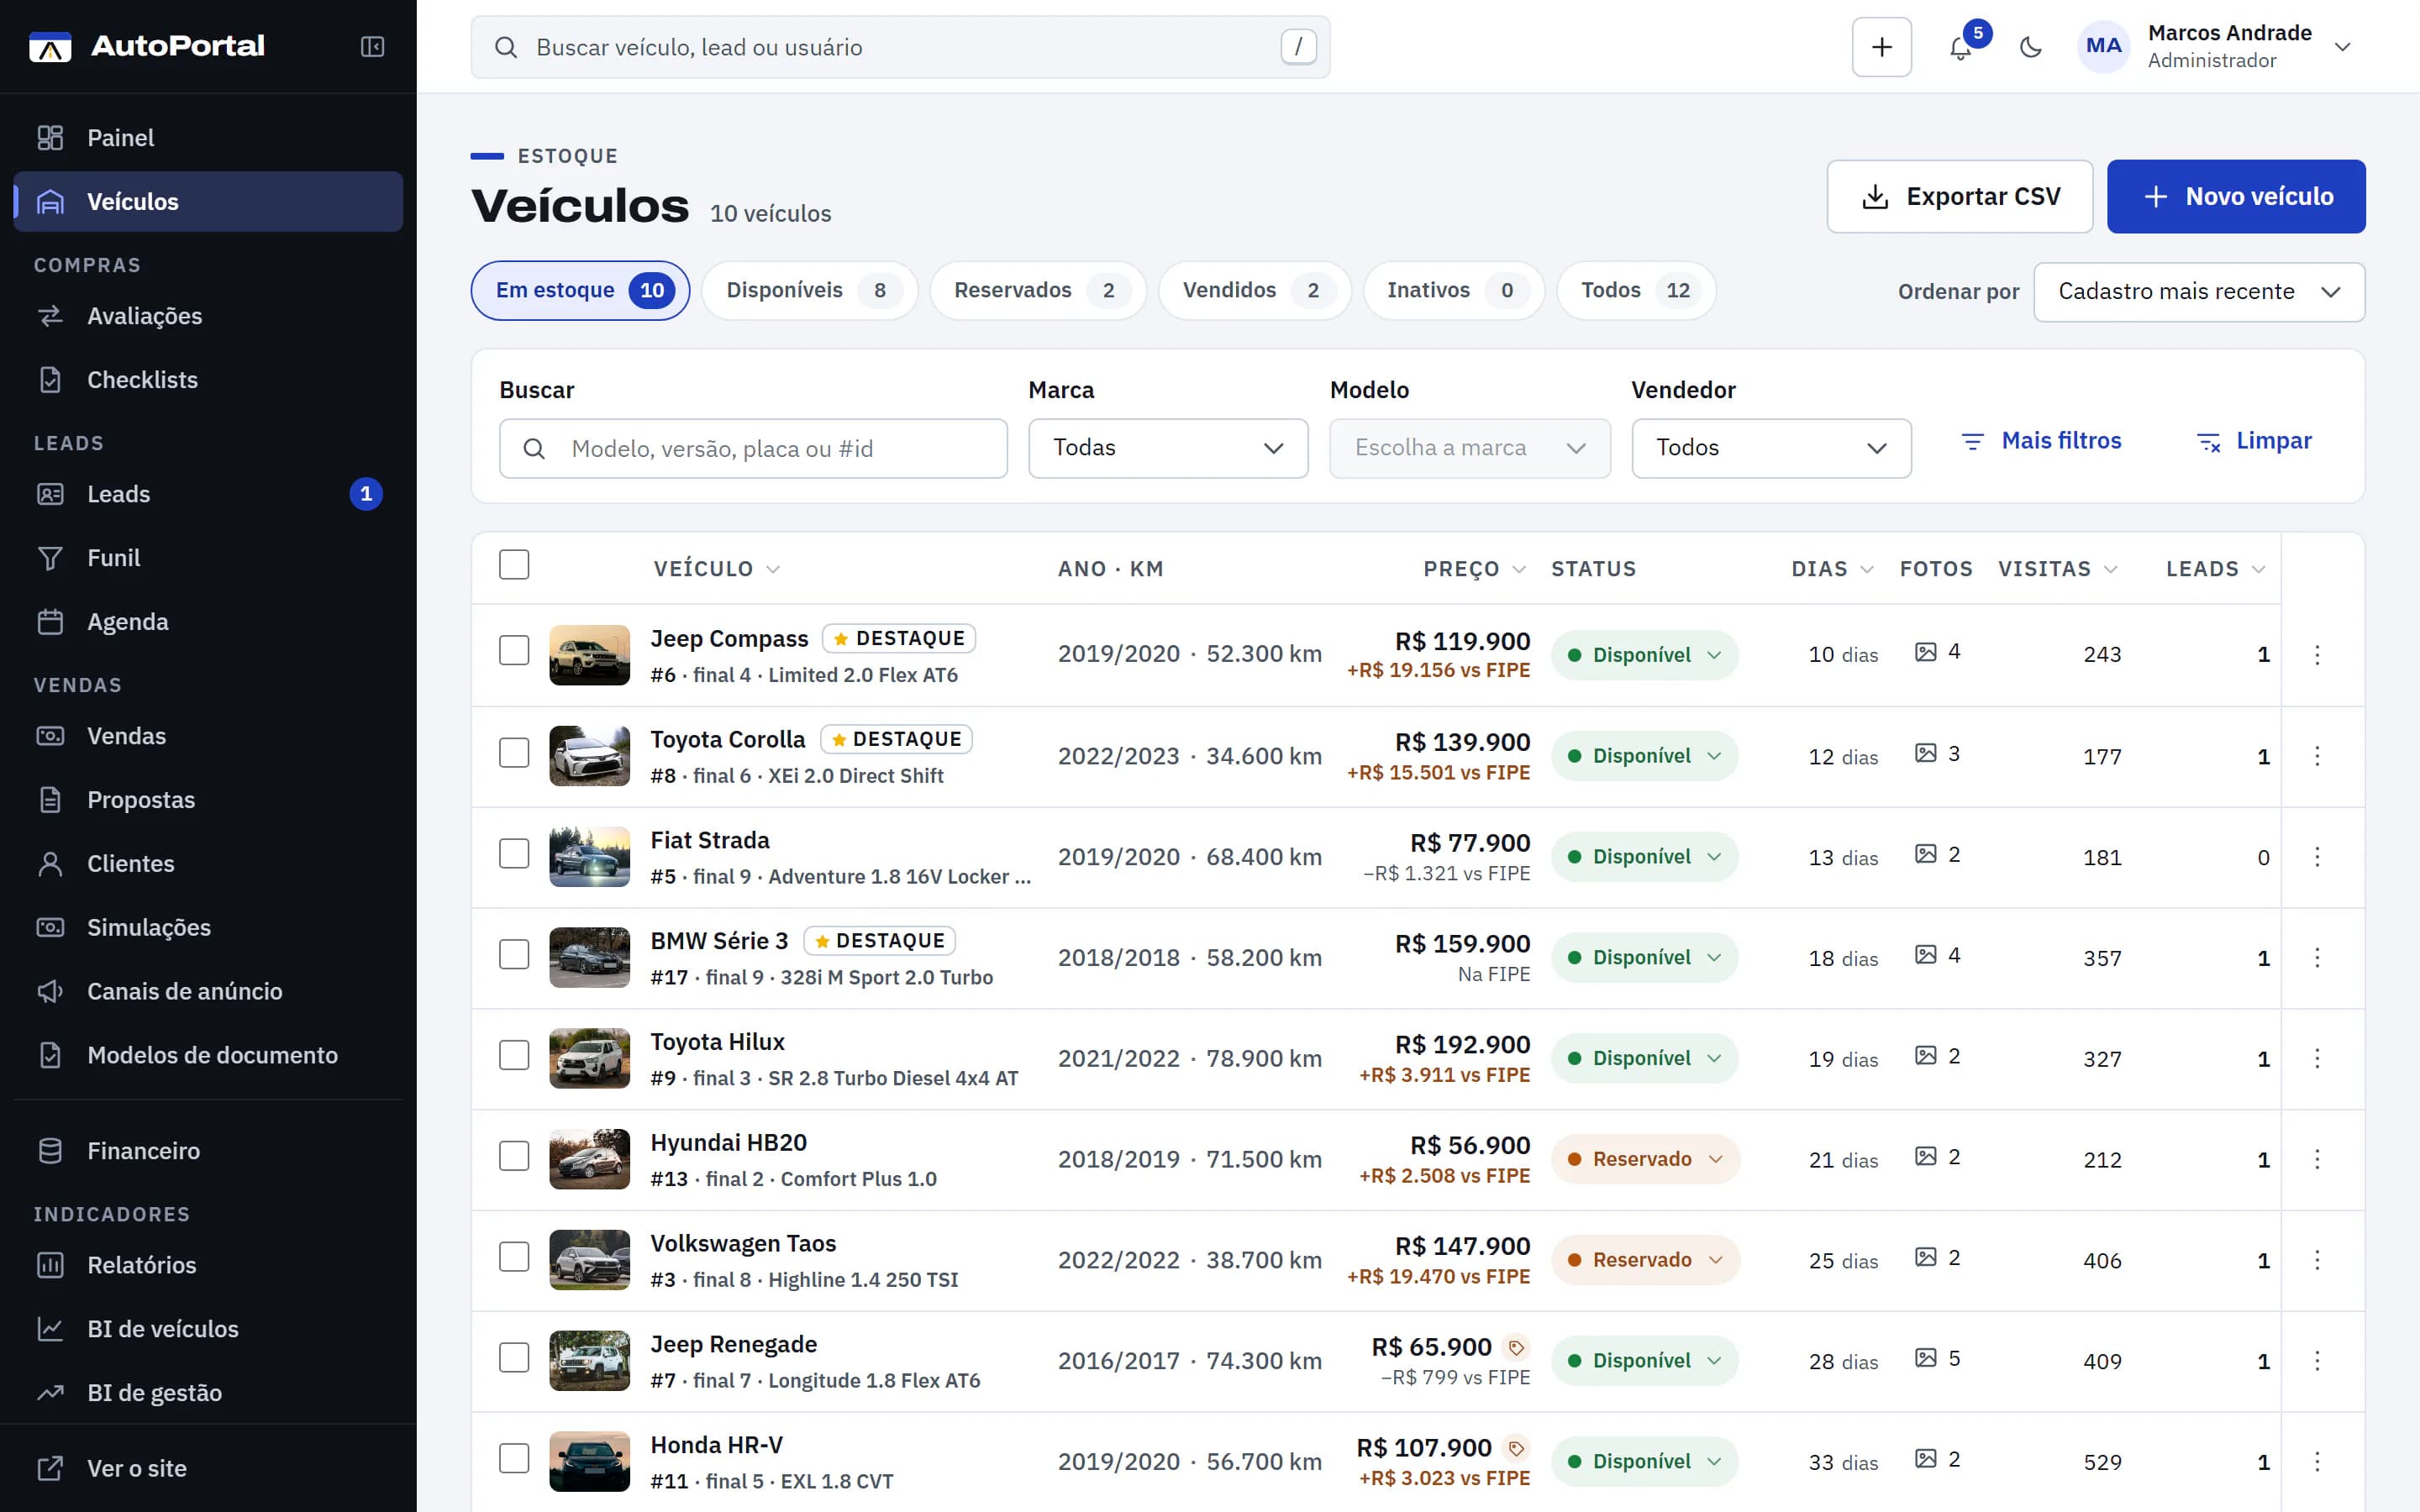Open the Disponível status dropdown for Toyota Hilux
The width and height of the screenshot is (2420, 1512).
[x=1644, y=1059]
